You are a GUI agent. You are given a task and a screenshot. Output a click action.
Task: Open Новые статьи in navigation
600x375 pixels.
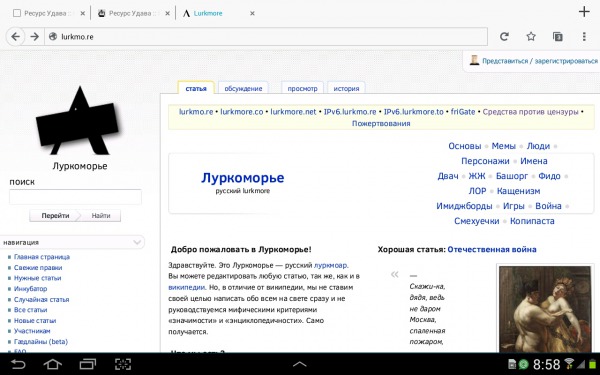coord(35,320)
